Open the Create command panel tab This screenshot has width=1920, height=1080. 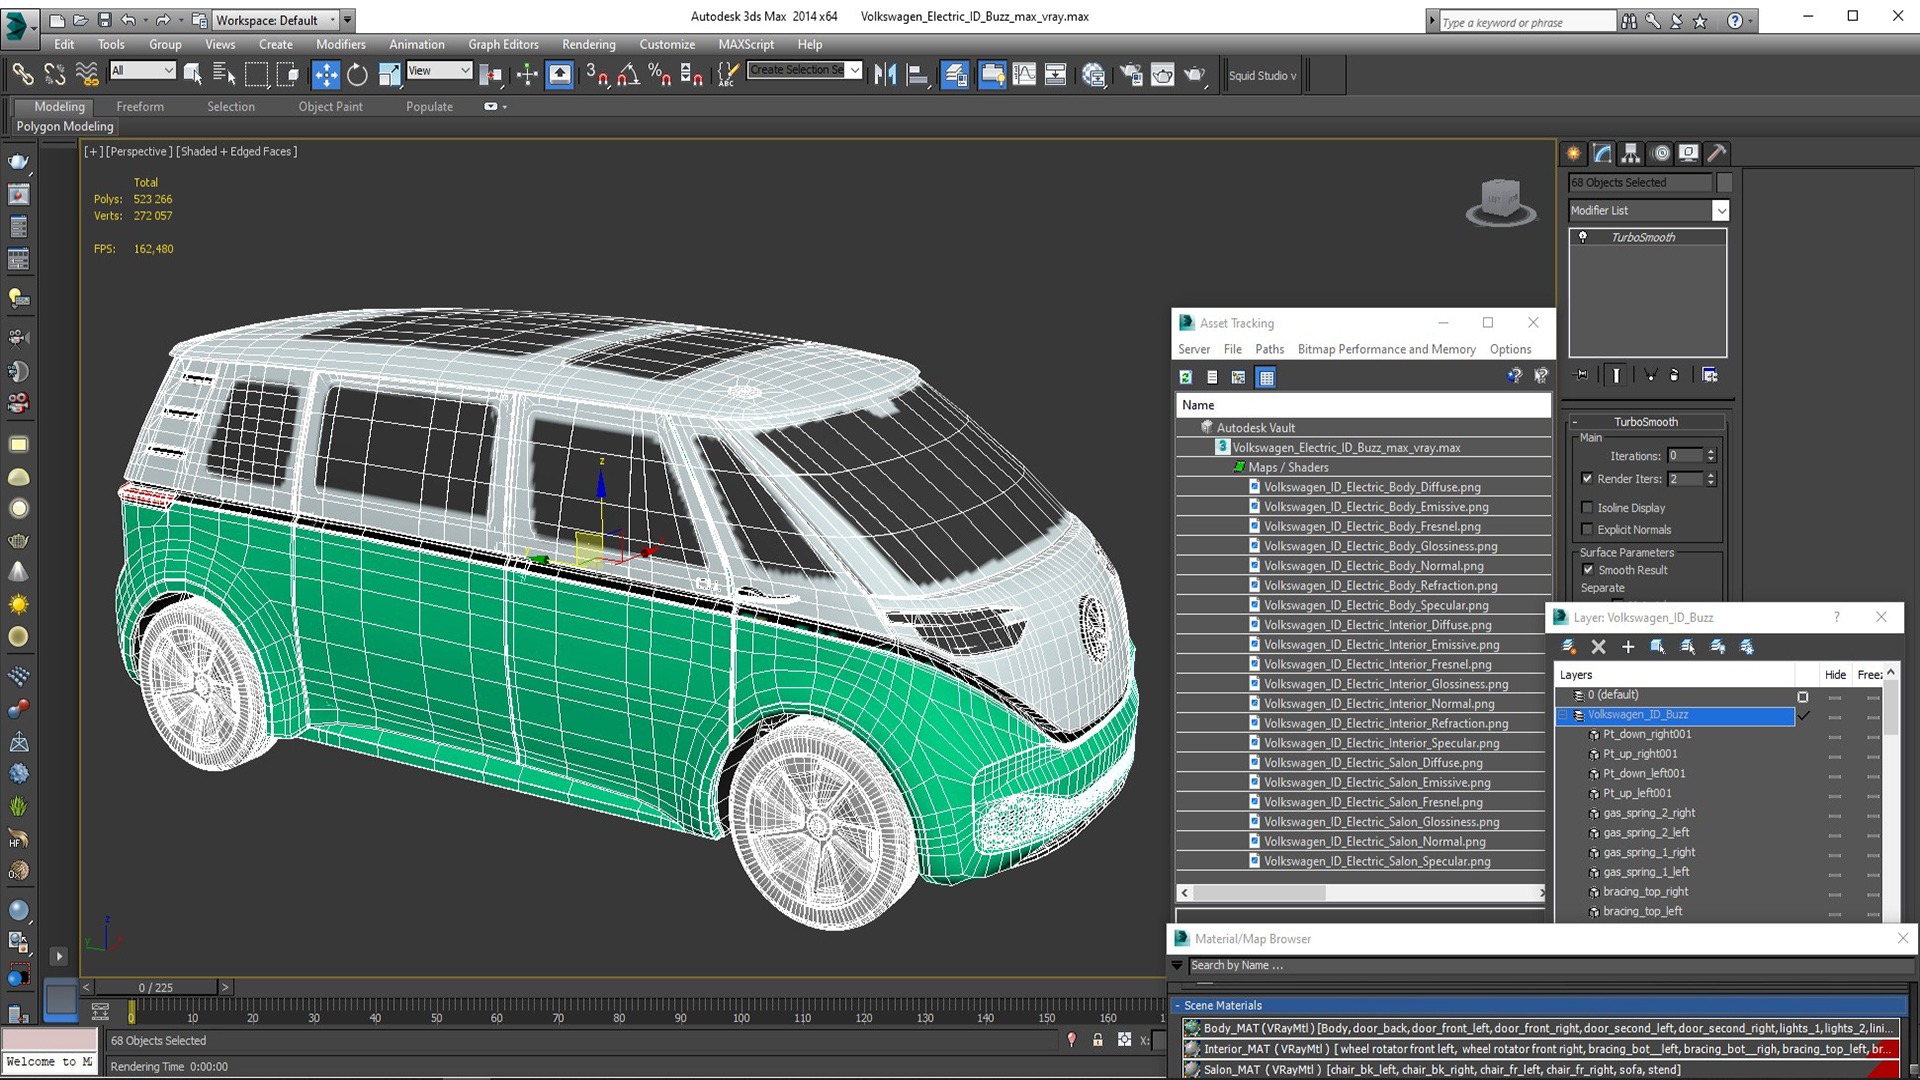[x=1573, y=153]
